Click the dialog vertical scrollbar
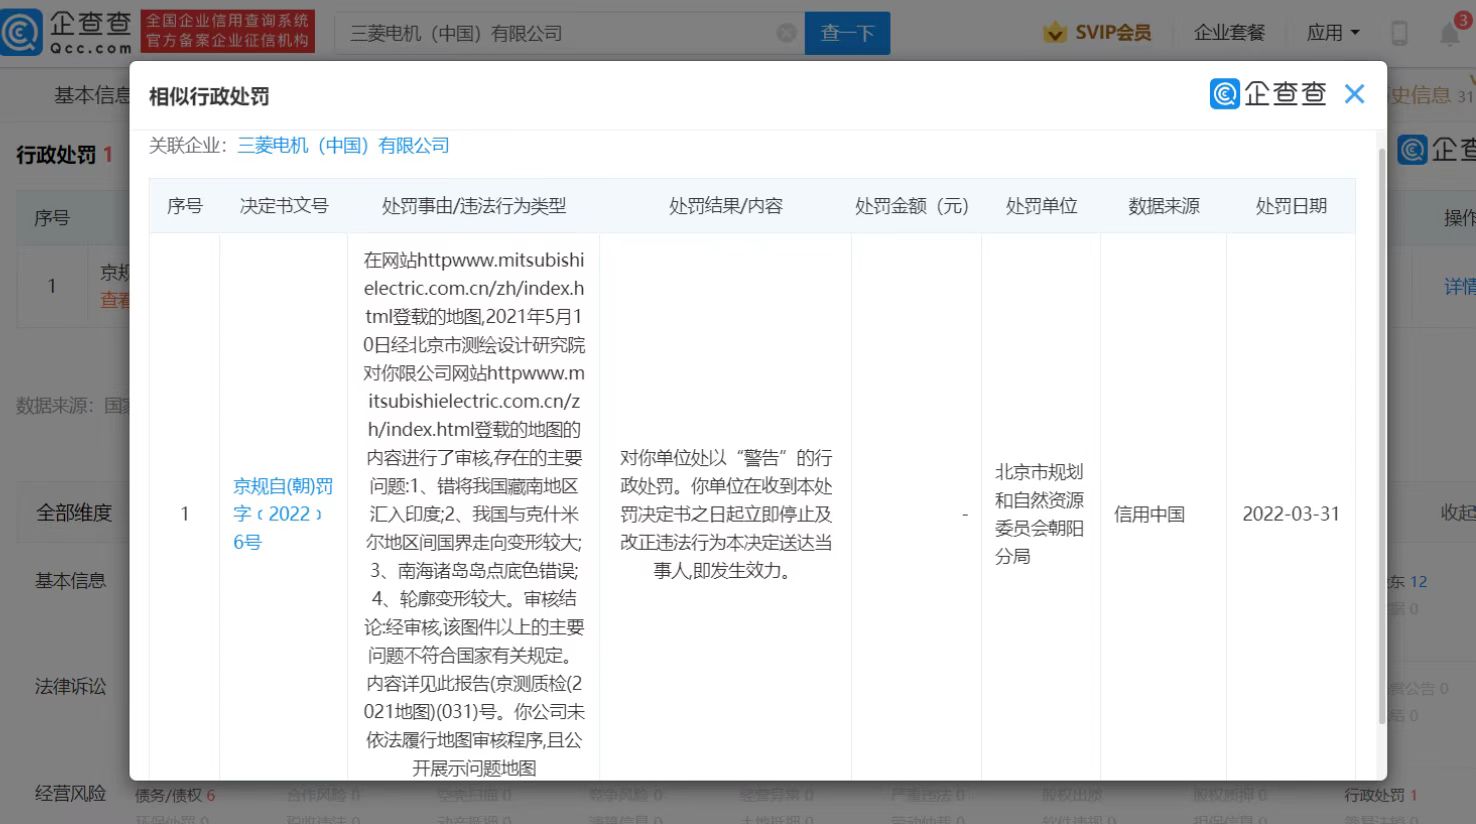Image resolution: width=1476 pixels, height=824 pixels. coord(1382,436)
